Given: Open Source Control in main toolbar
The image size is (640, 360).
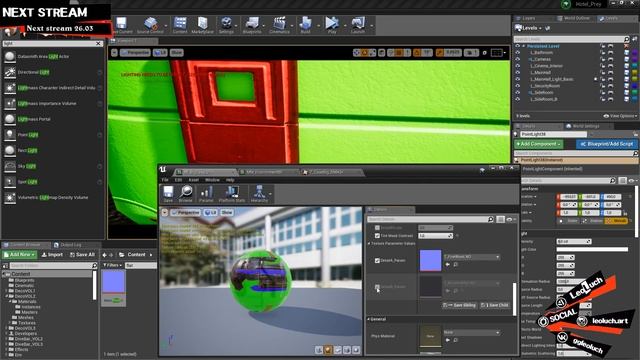Looking at the screenshot, I should click(150, 25).
